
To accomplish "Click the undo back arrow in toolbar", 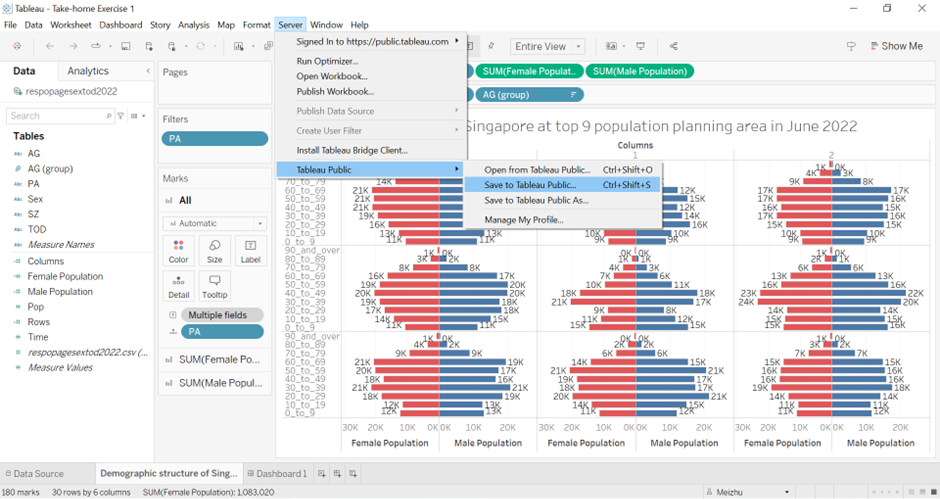I will point(50,46).
